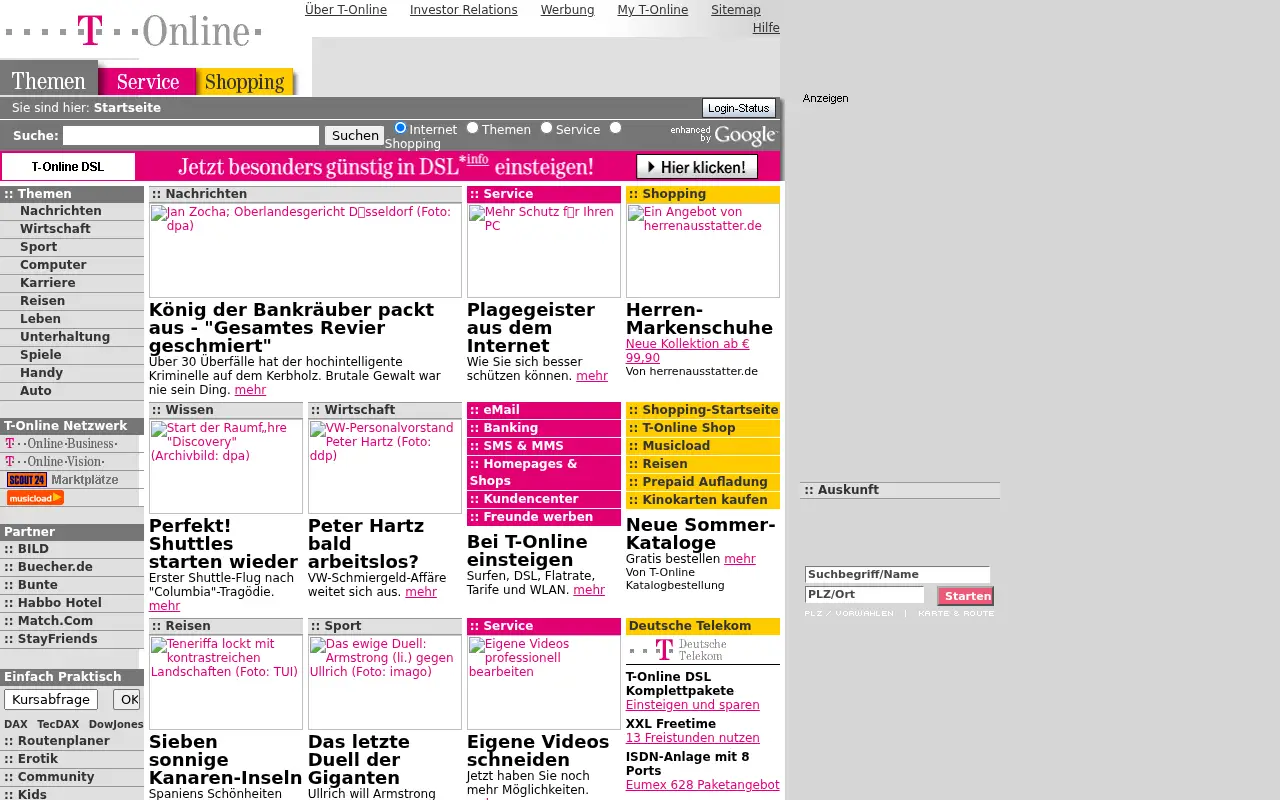Click OK next to Kursabfrage
This screenshot has width=1280, height=800.
point(127,700)
